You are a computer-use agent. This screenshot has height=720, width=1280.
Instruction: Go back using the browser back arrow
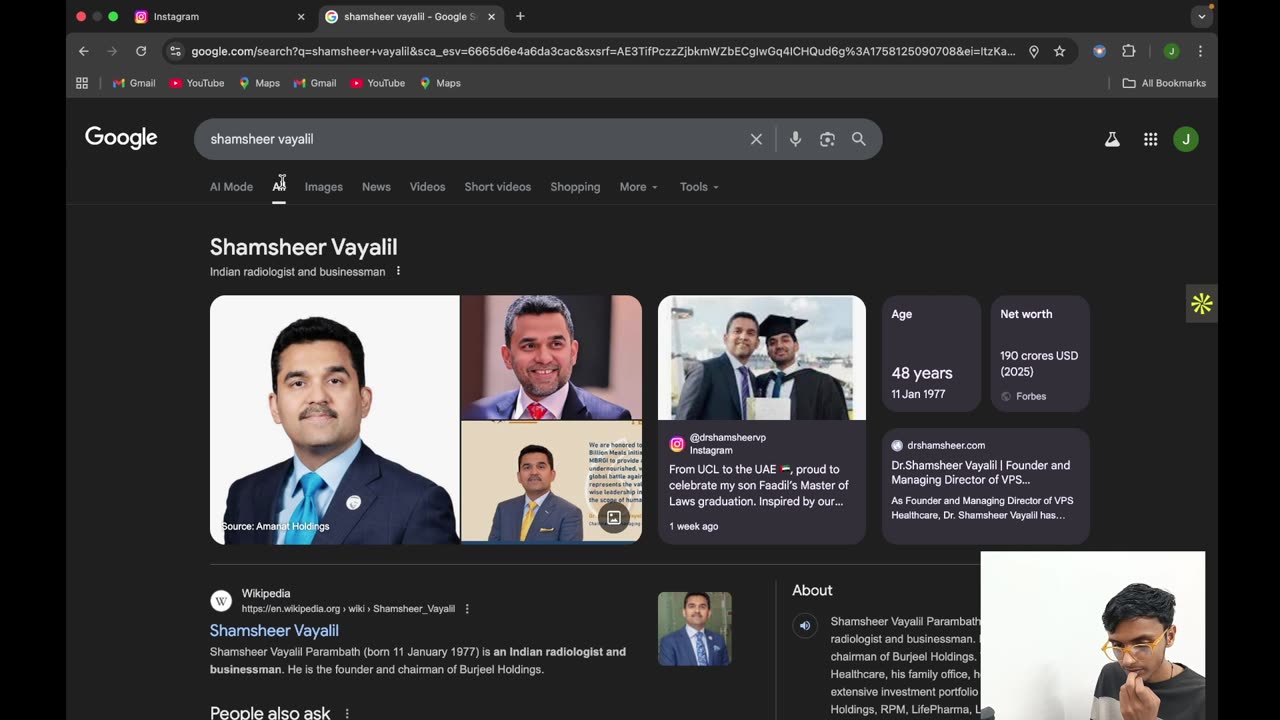[x=84, y=51]
